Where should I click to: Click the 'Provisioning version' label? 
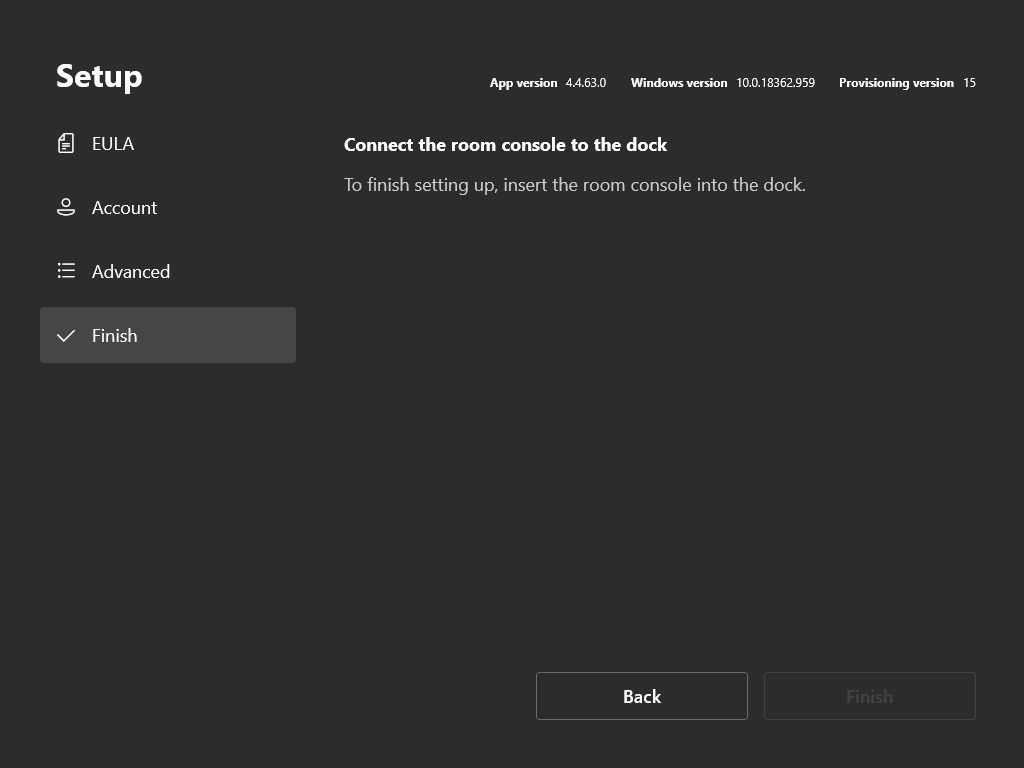click(x=896, y=83)
